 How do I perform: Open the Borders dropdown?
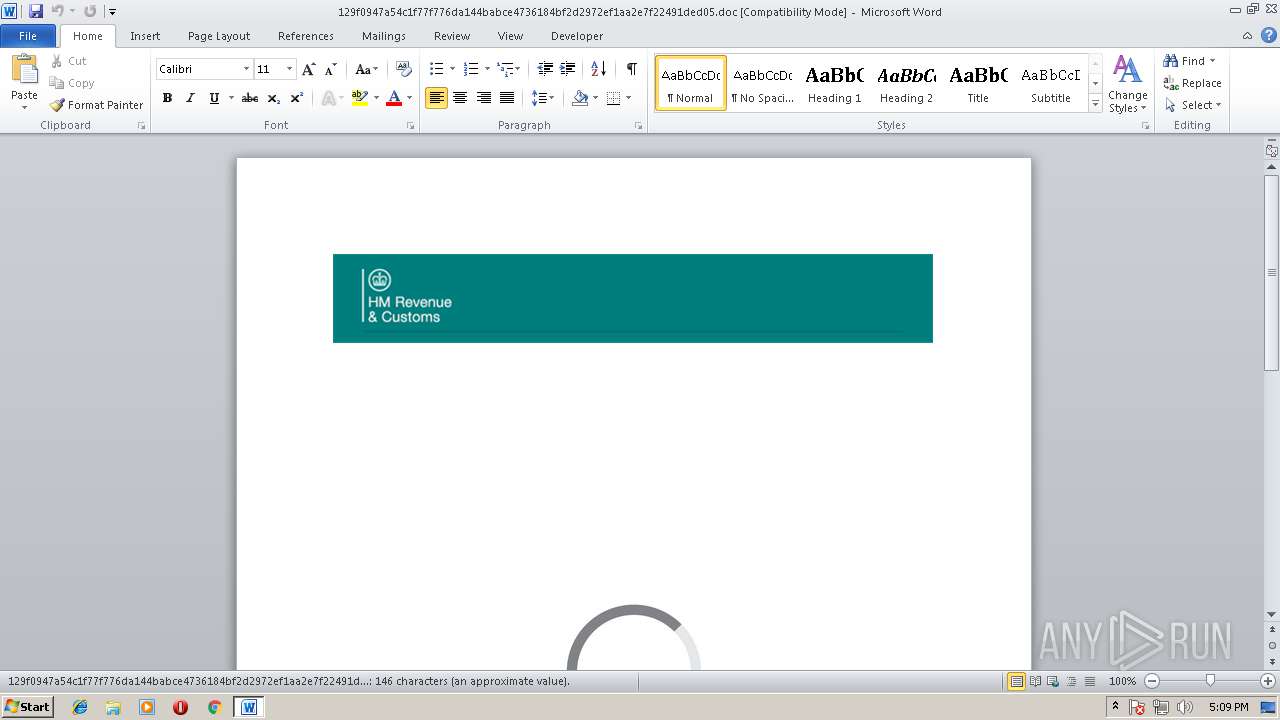[628, 98]
